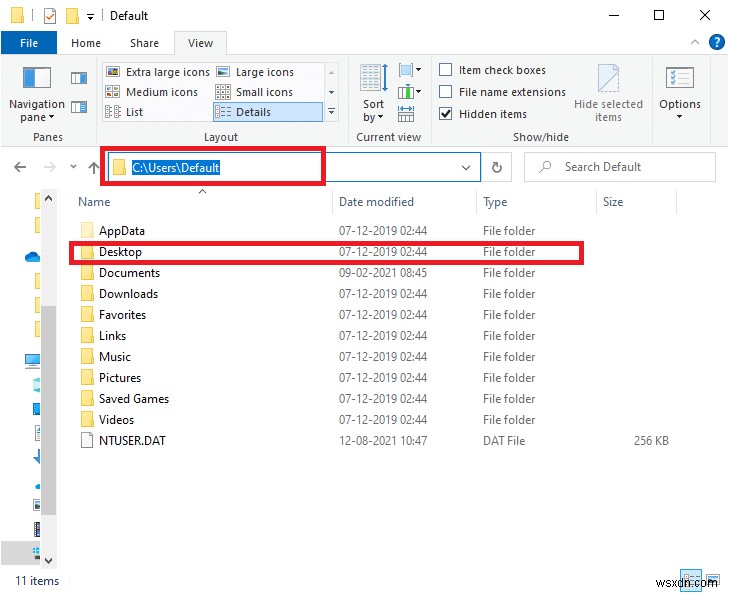Select Details layout
Screen dimensions: 729x593
(268, 112)
